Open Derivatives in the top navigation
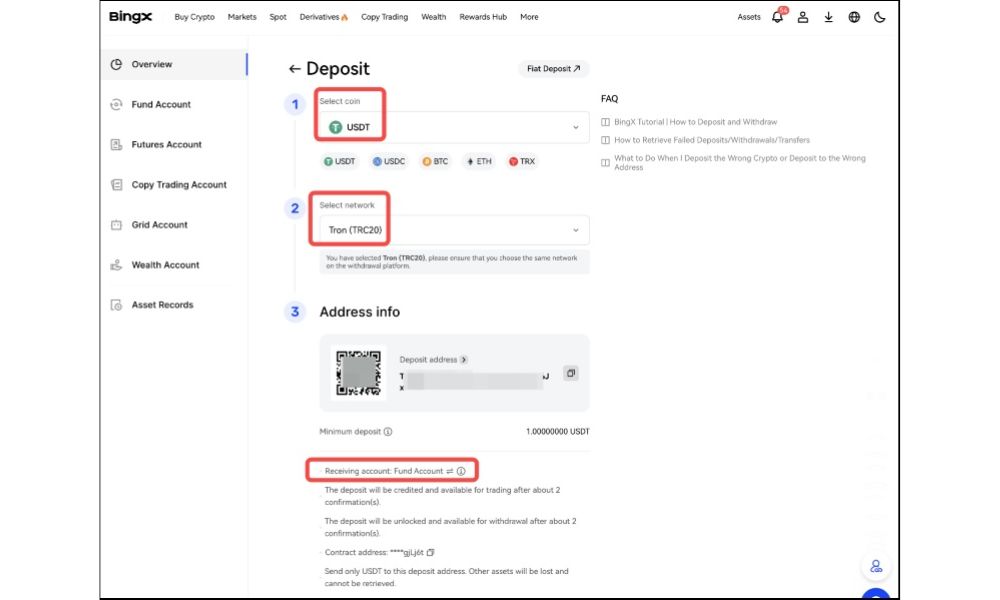This screenshot has width=1000, height=600. pyautogui.click(x=324, y=17)
